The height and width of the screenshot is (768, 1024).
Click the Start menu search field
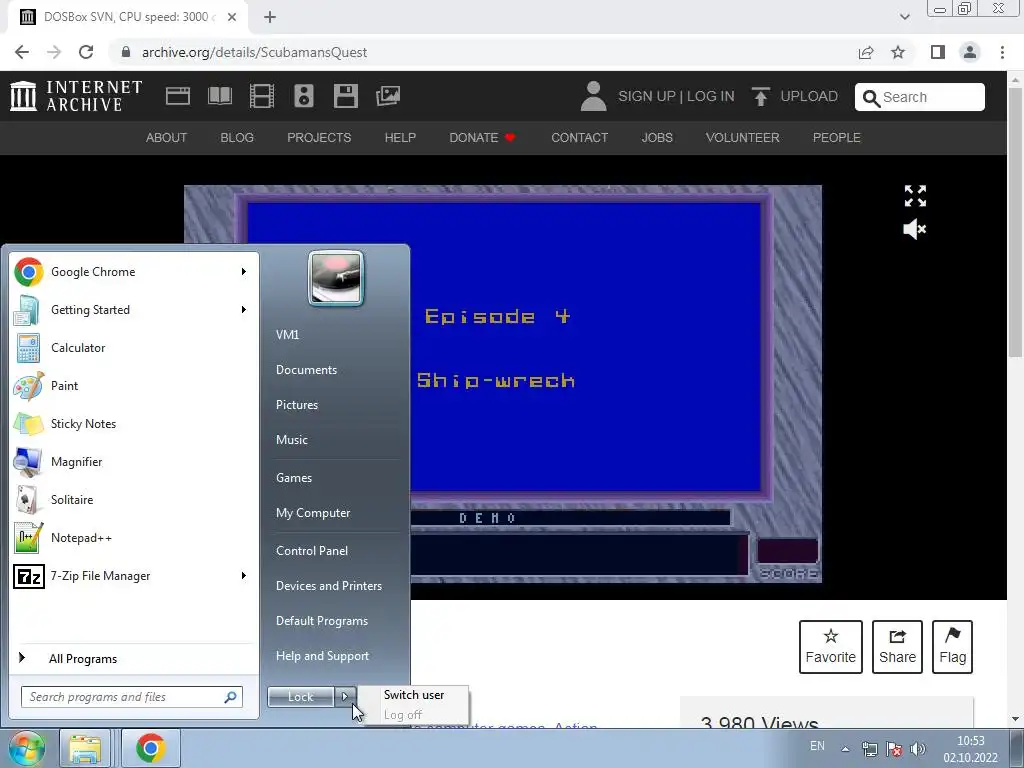click(131, 697)
